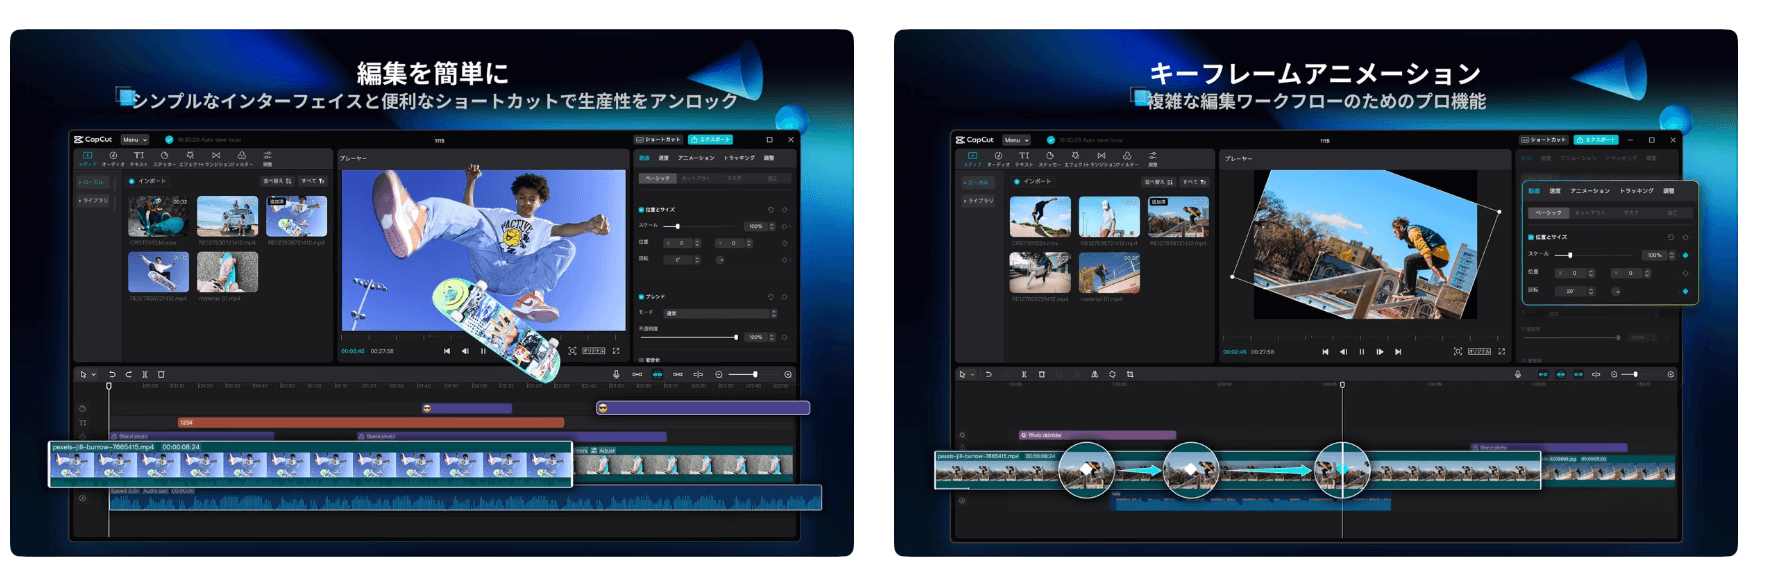Toggle the スケール keyframe diamond in the 編集を簡単に window

tap(784, 226)
